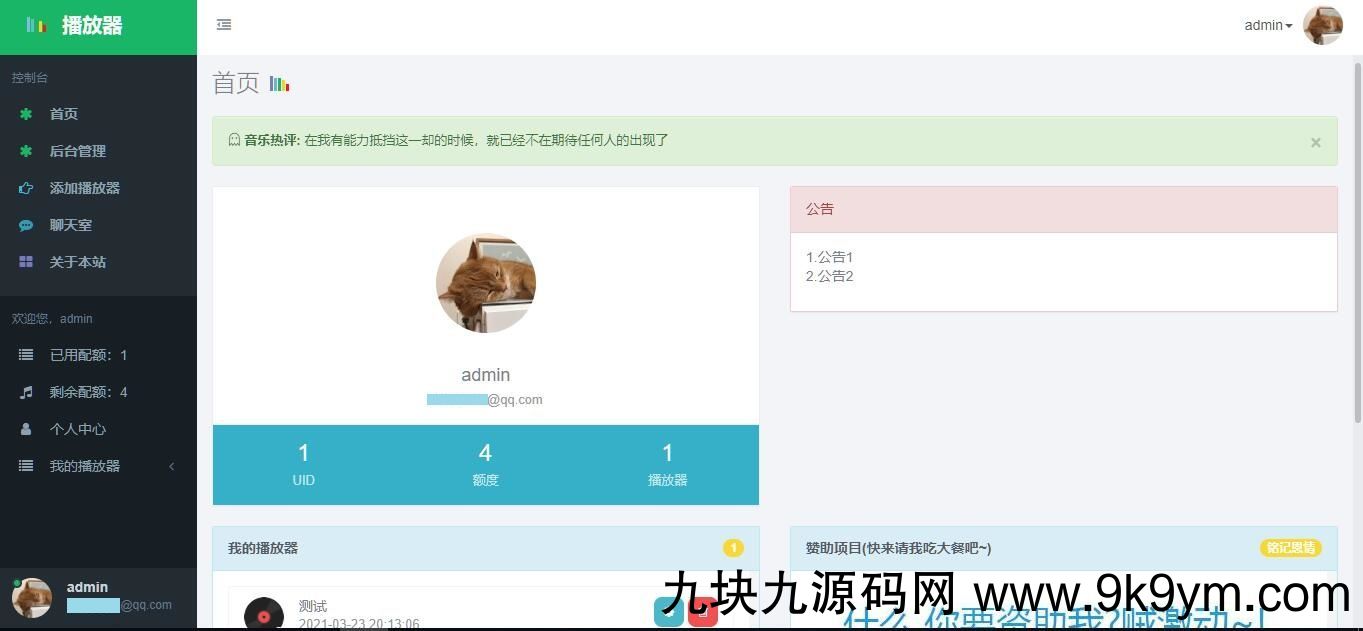
Task: Dismiss the 音乐热评 alert banner
Action: (x=1315, y=142)
